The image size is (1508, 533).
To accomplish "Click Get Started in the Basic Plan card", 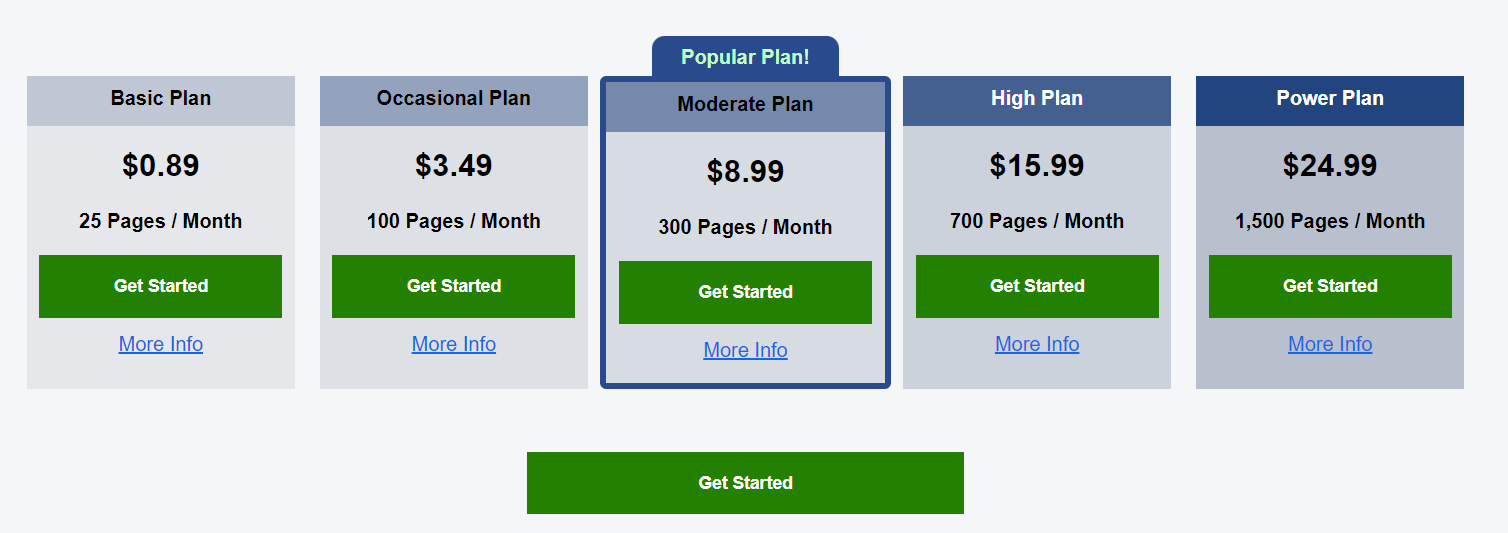I will pyautogui.click(x=160, y=286).
